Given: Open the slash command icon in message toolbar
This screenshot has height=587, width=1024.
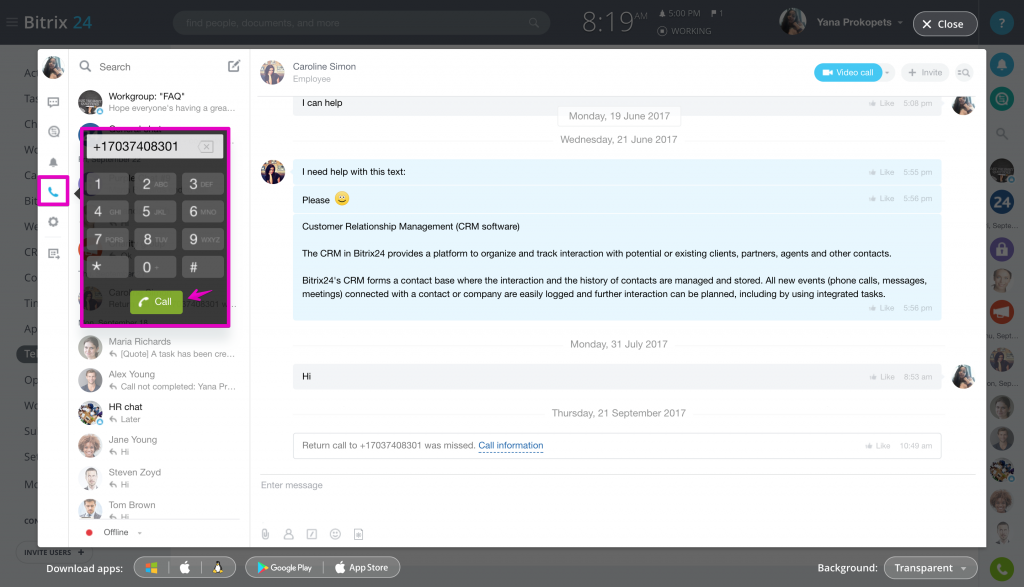Looking at the screenshot, I should tap(312, 534).
